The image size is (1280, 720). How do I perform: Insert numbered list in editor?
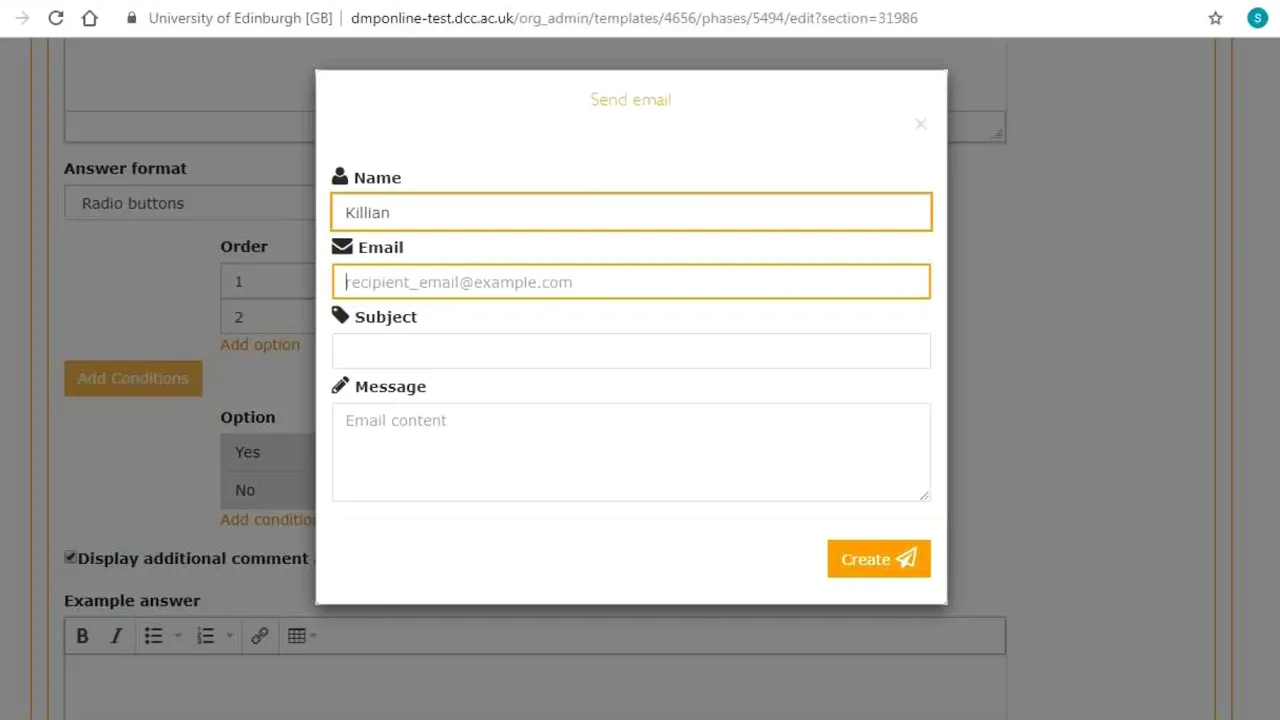(x=206, y=636)
